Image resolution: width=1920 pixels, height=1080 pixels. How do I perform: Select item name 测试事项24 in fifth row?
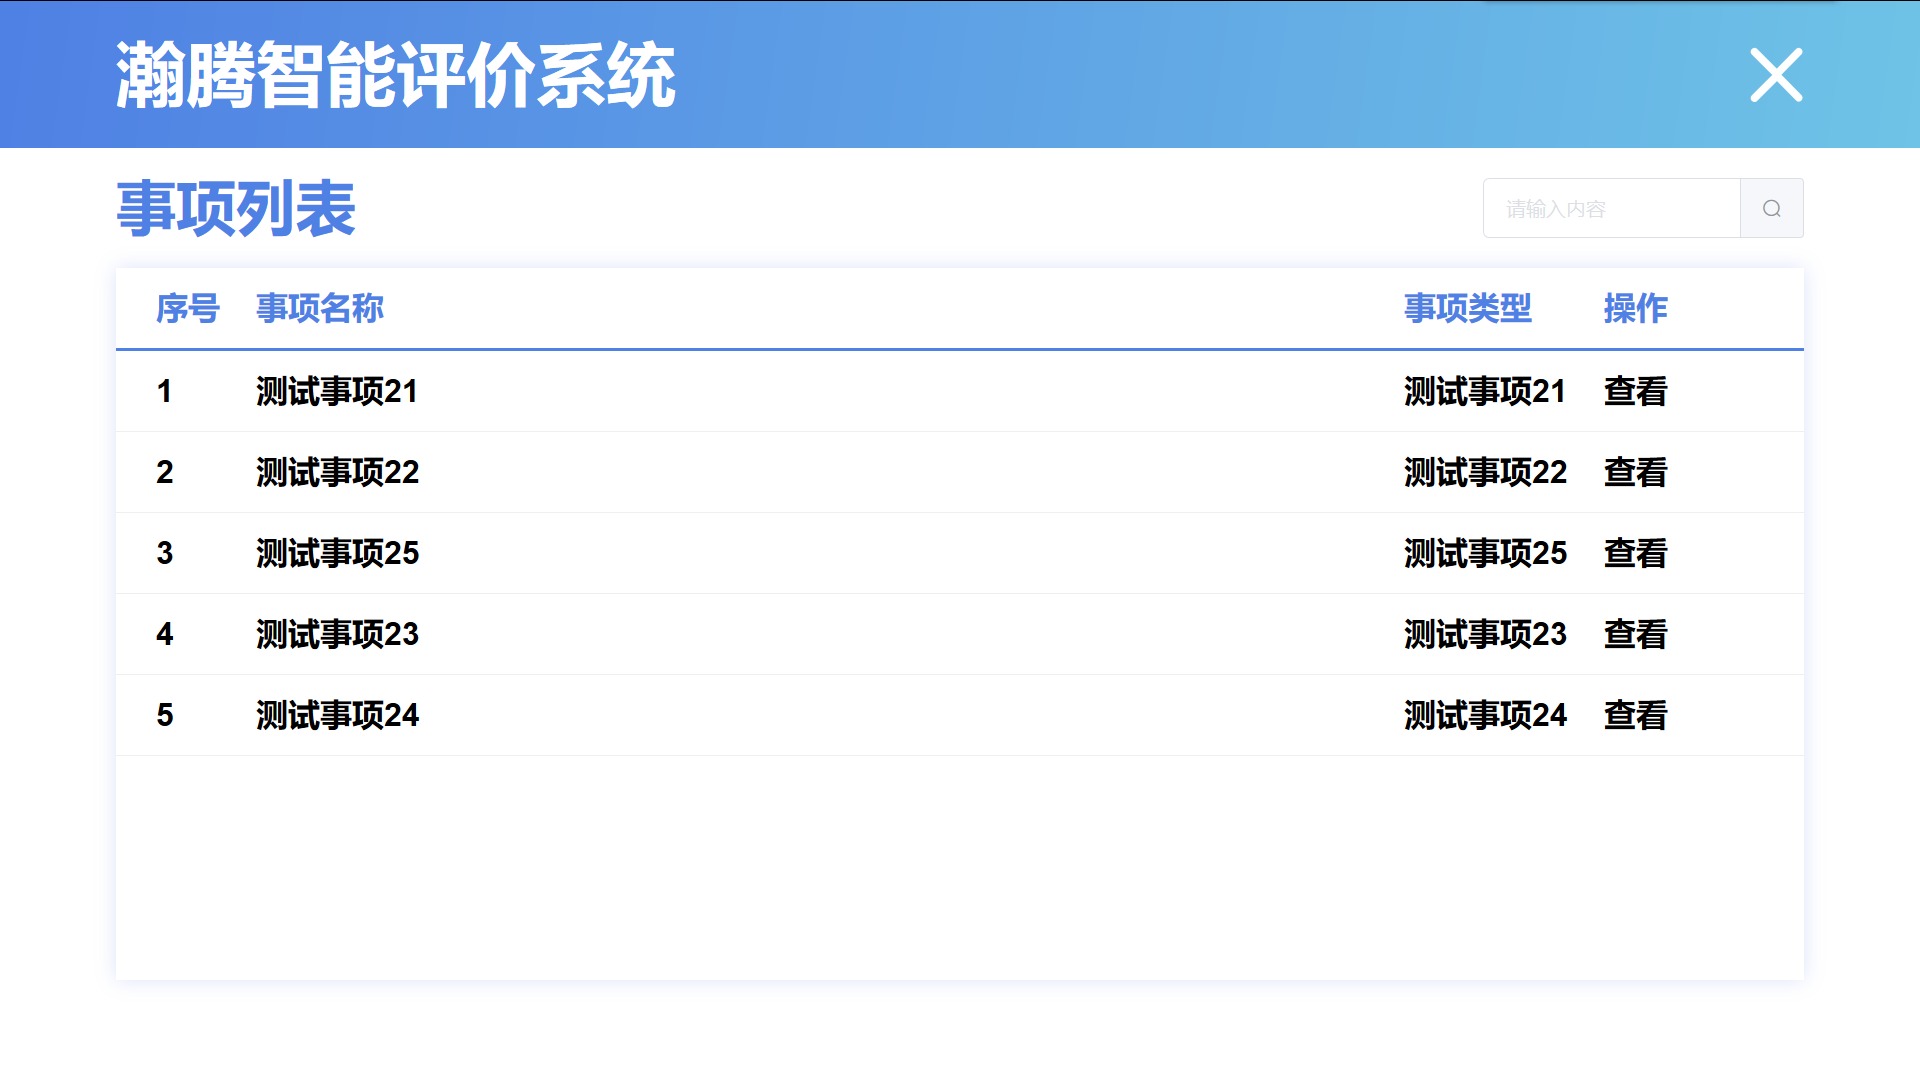pyautogui.click(x=337, y=715)
